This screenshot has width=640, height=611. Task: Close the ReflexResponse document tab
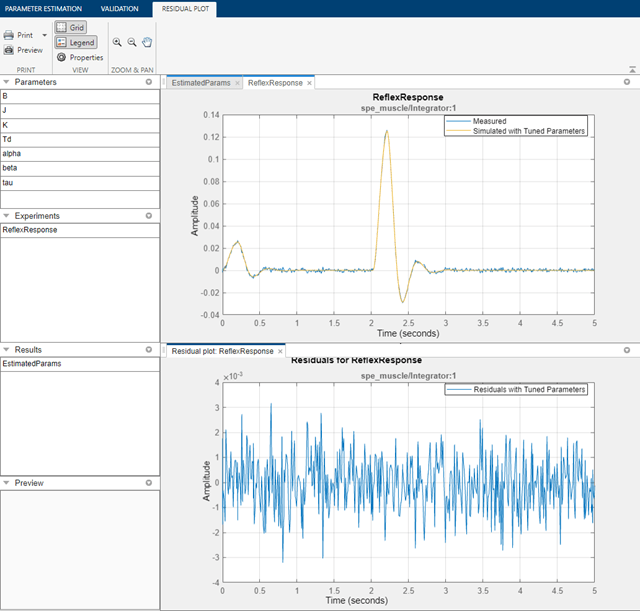(x=309, y=83)
